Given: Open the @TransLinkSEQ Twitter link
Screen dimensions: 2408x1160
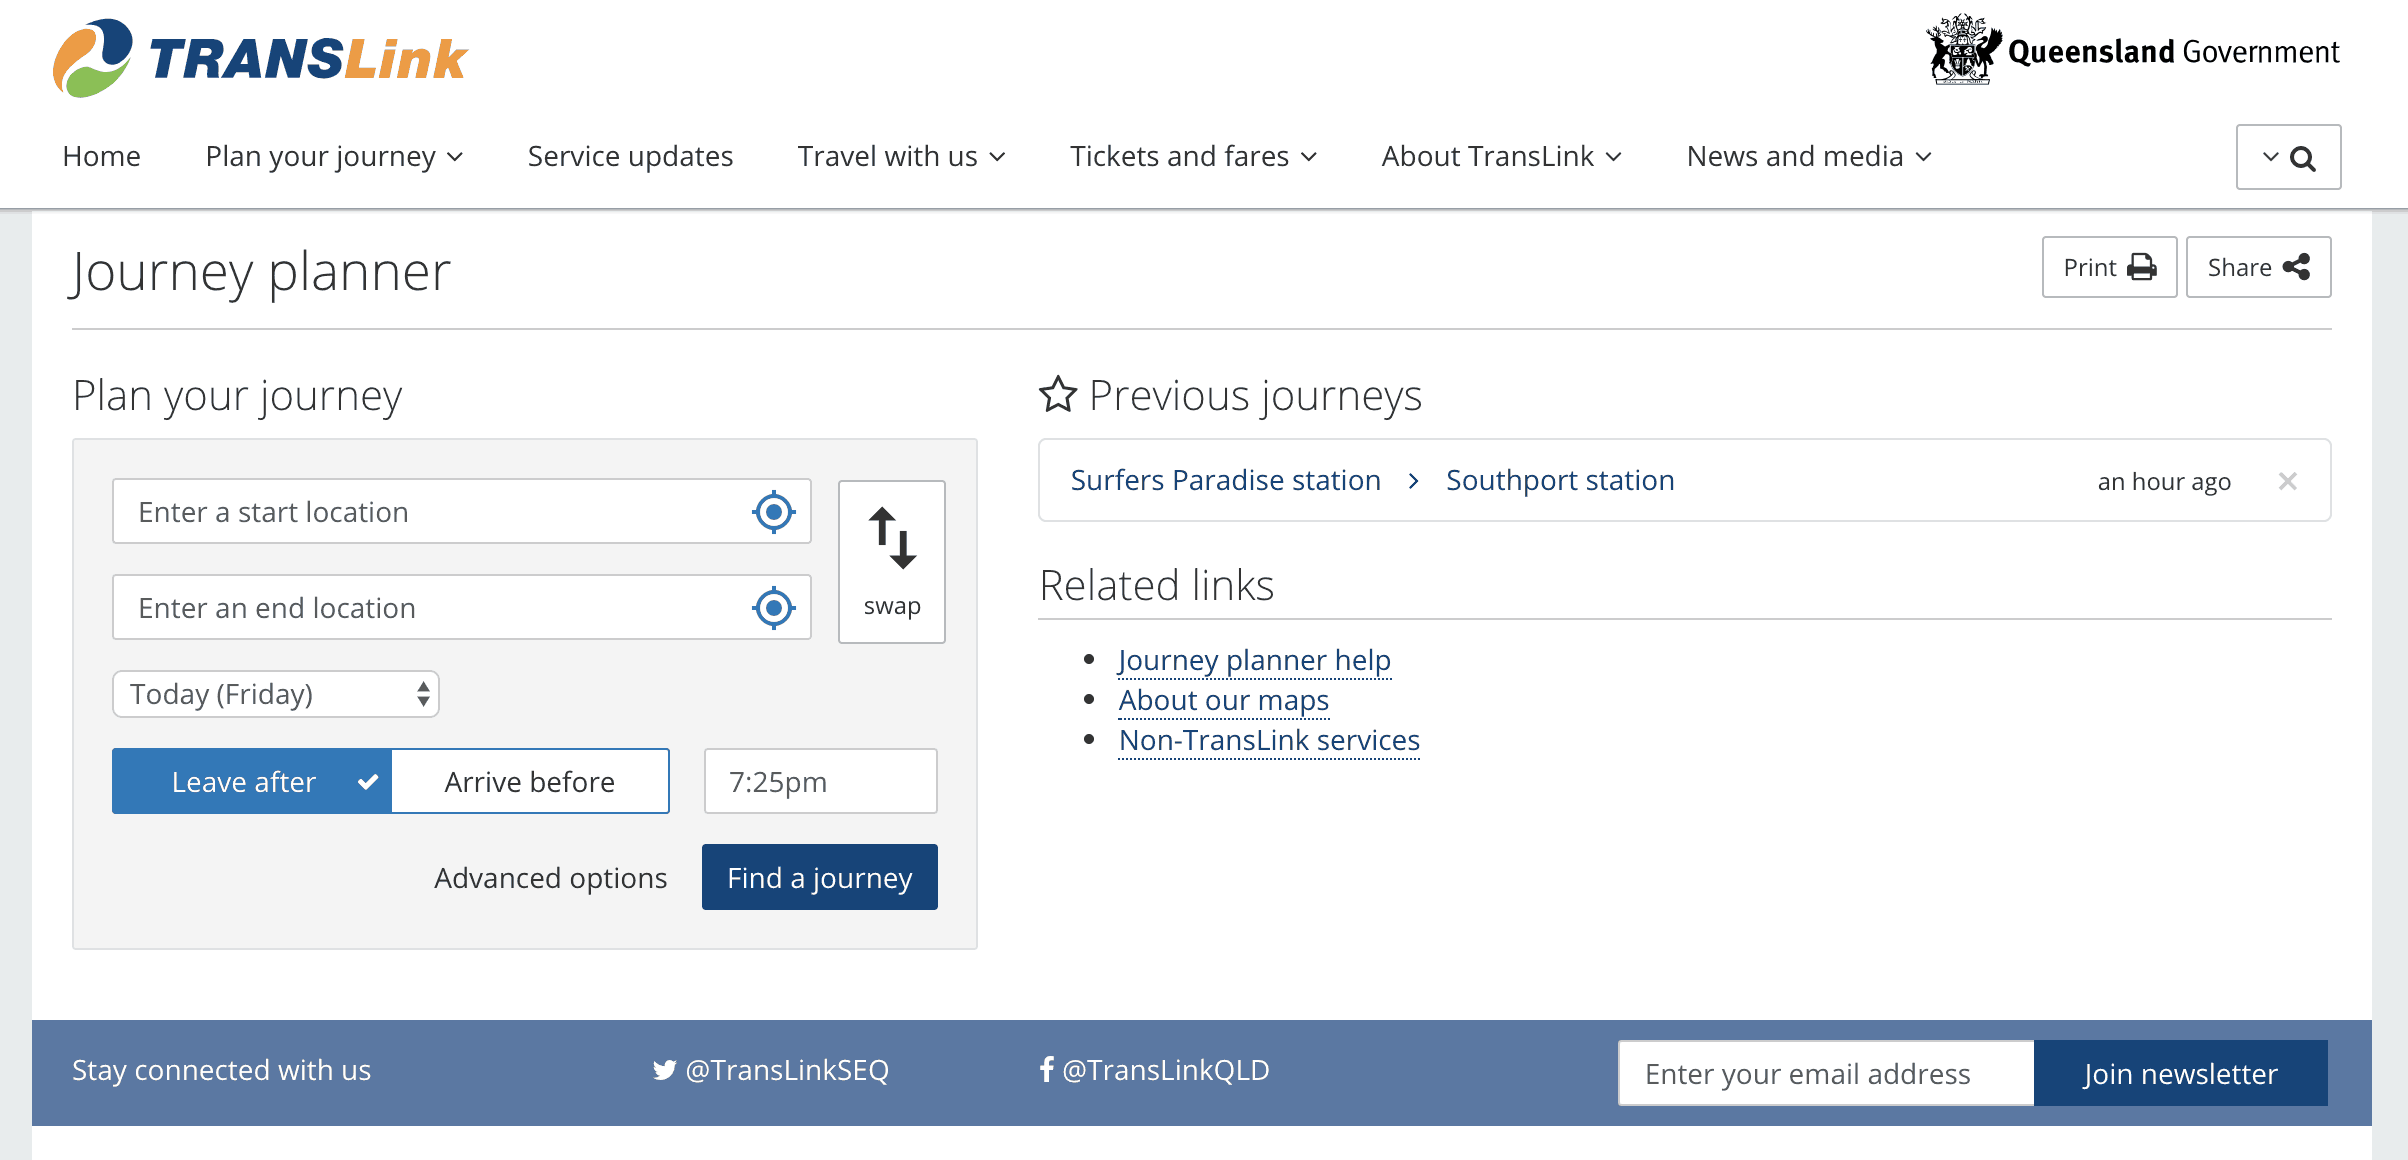Looking at the screenshot, I should 770,1070.
